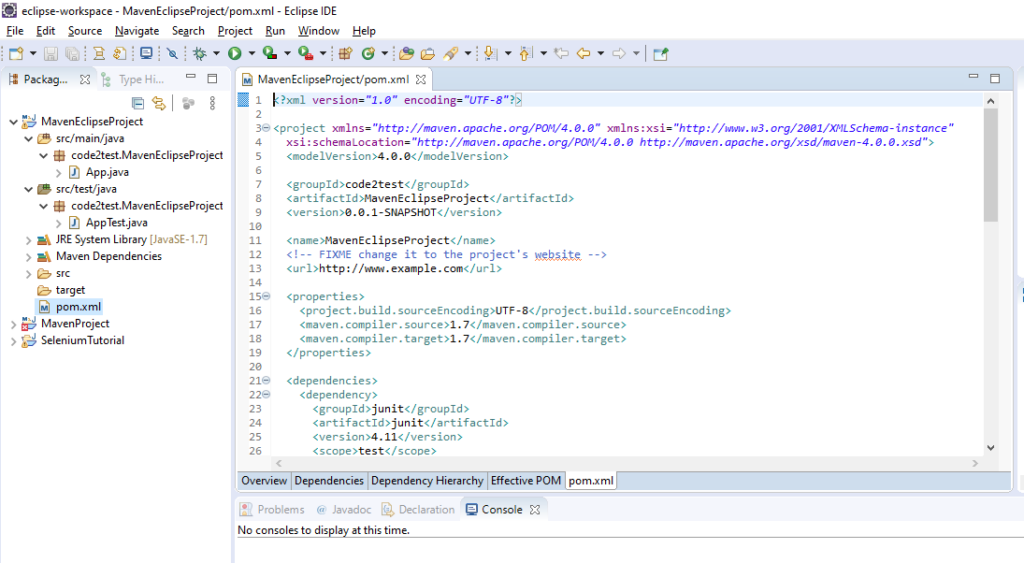Collapse the MavenEclipseProject tree node
The height and width of the screenshot is (563, 1024).
pyautogui.click(x=13, y=121)
